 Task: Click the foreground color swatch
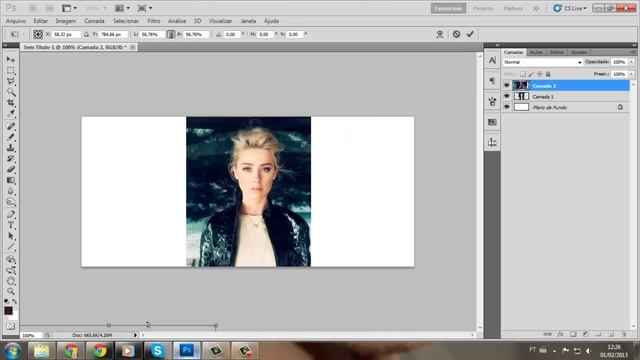[8, 311]
